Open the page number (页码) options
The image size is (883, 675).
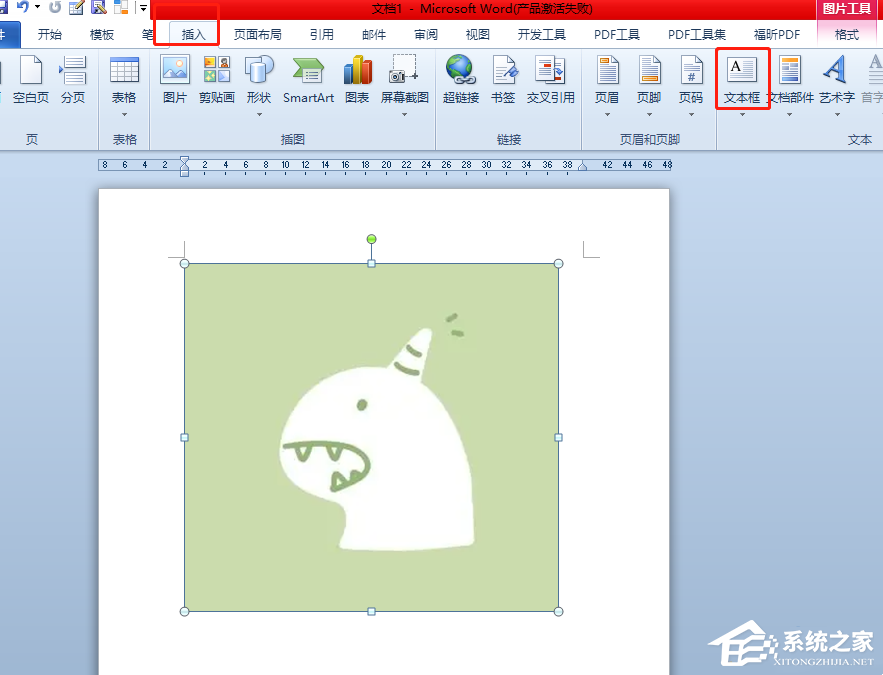pos(691,80)
